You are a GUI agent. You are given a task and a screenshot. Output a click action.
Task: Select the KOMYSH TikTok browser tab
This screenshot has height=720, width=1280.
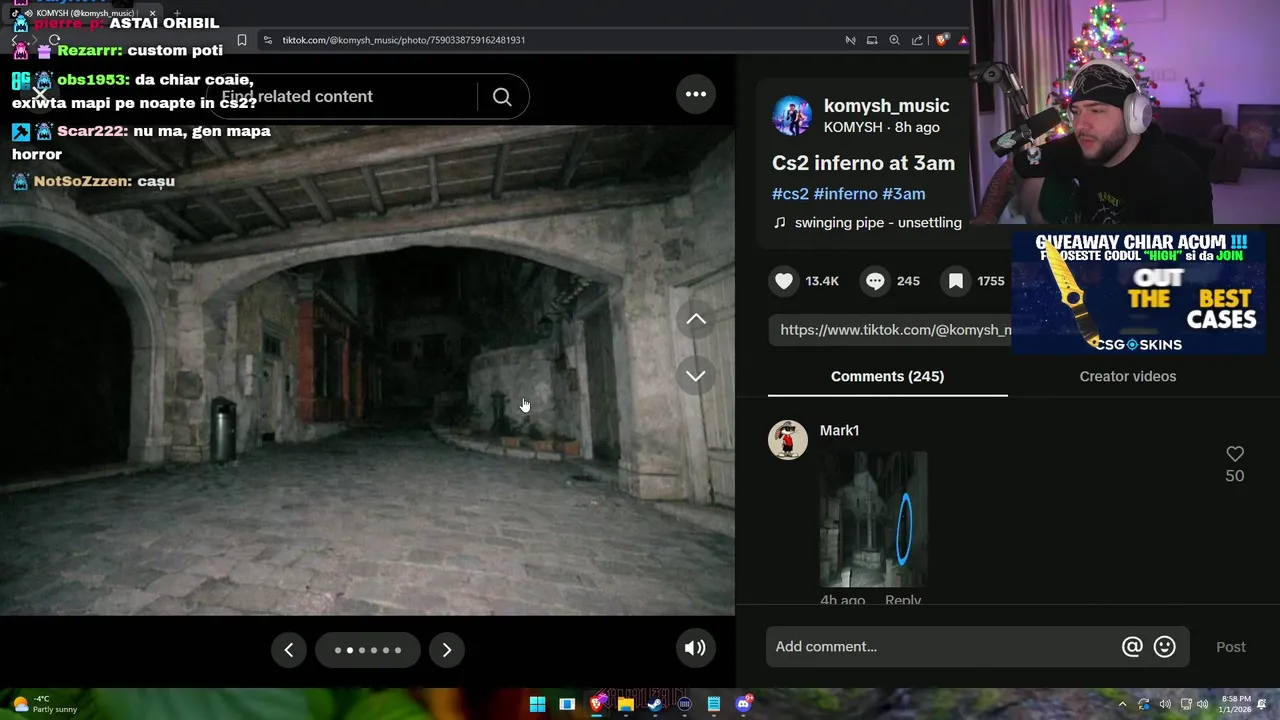(x=85, y=13)
